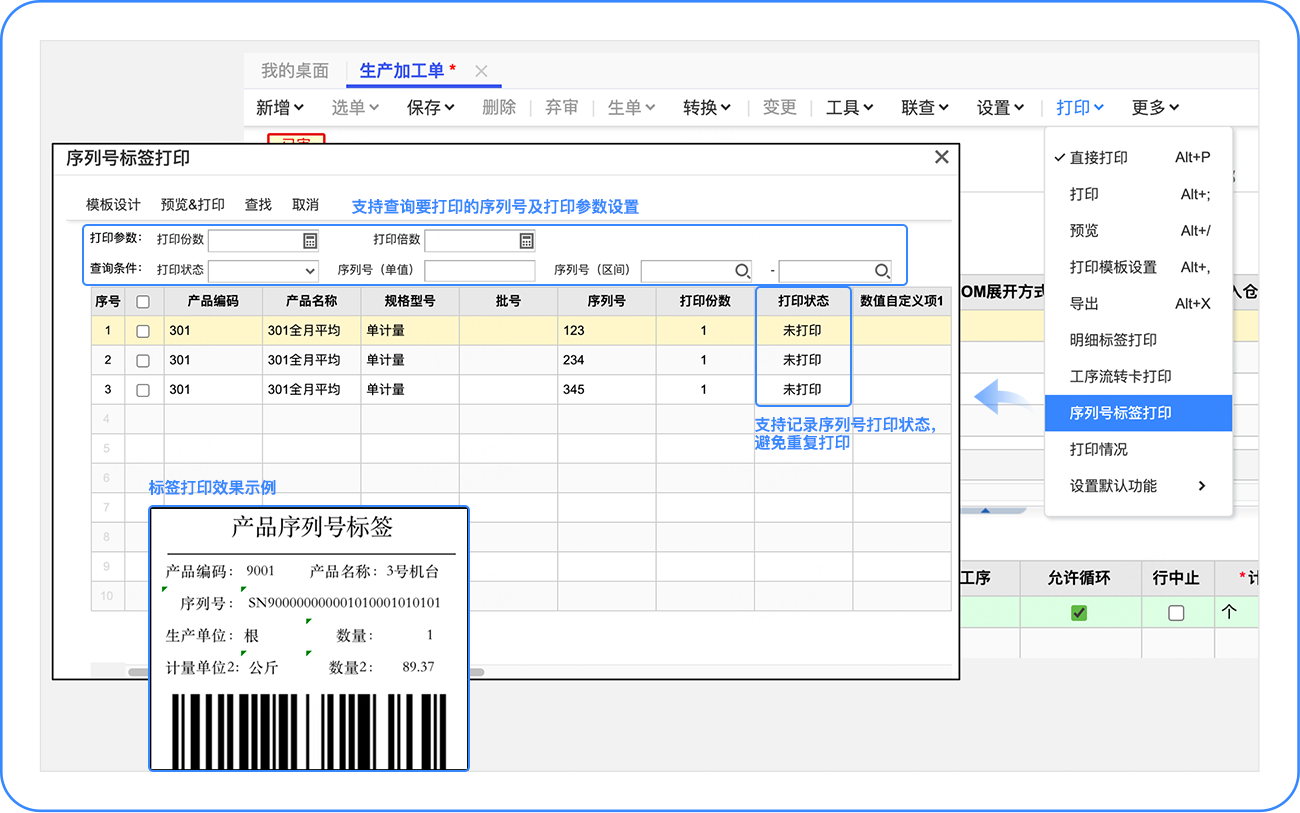
Task: Open the 打印状态 dropdown
Action: tap(263, 271)
